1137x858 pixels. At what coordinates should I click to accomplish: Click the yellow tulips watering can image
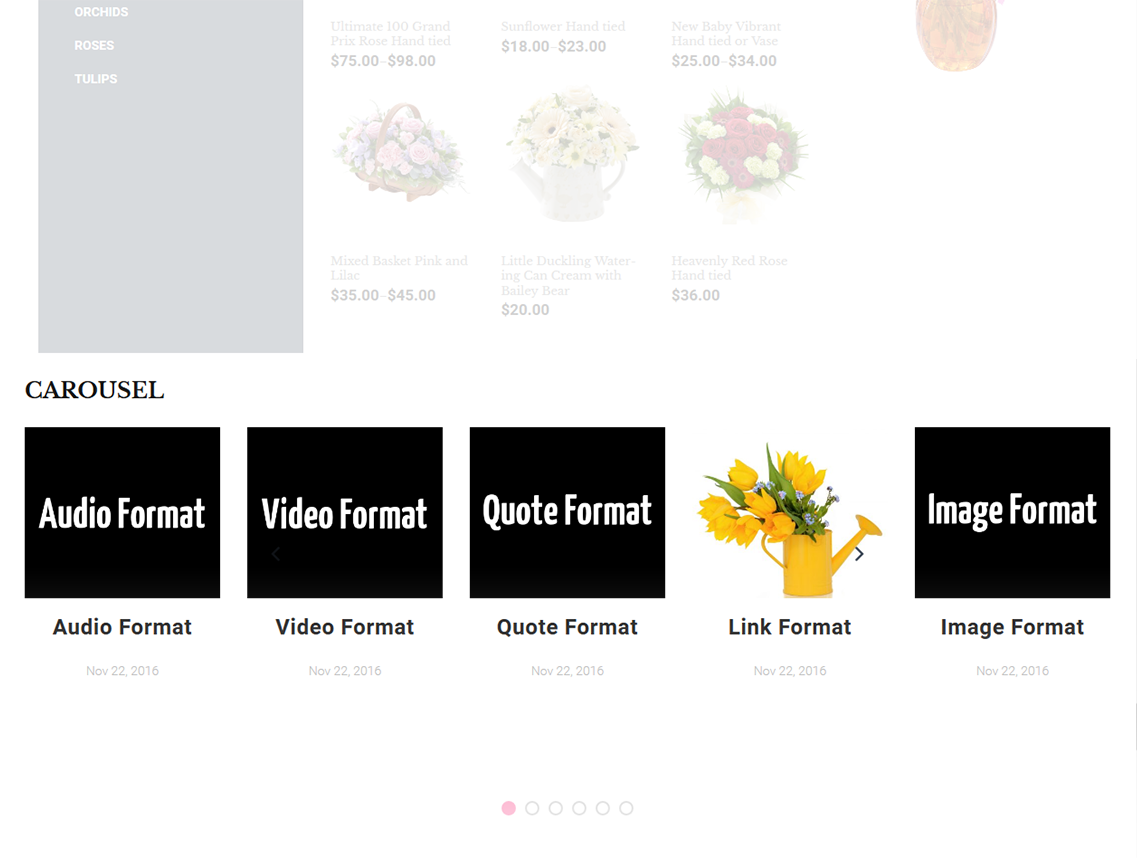click(789, 512)
